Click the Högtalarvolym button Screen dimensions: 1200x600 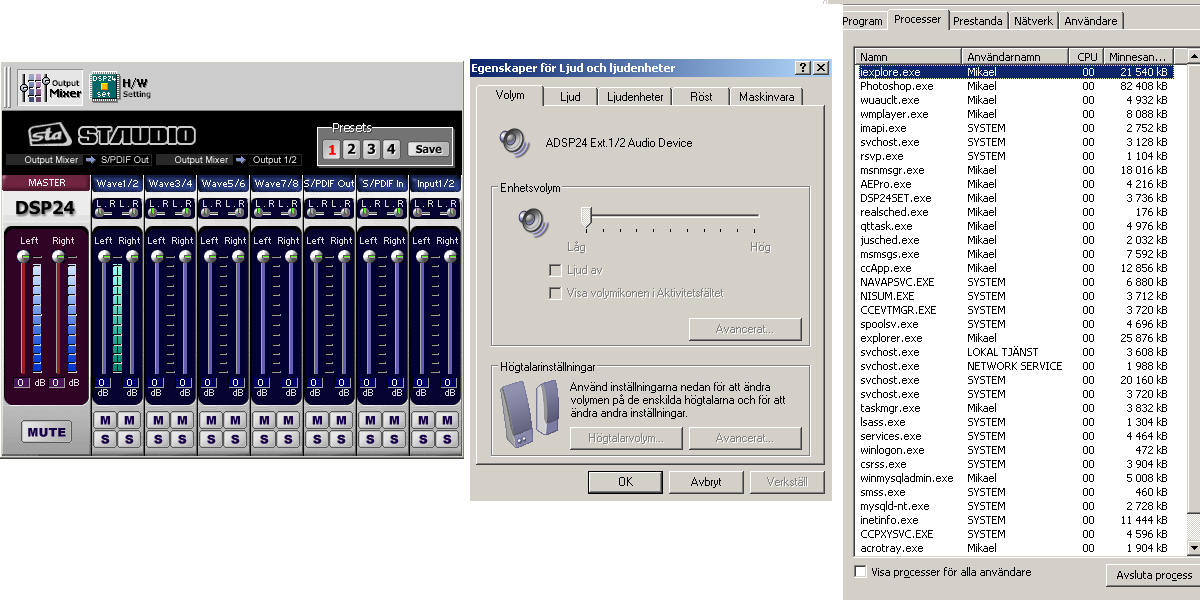point(626,438)
